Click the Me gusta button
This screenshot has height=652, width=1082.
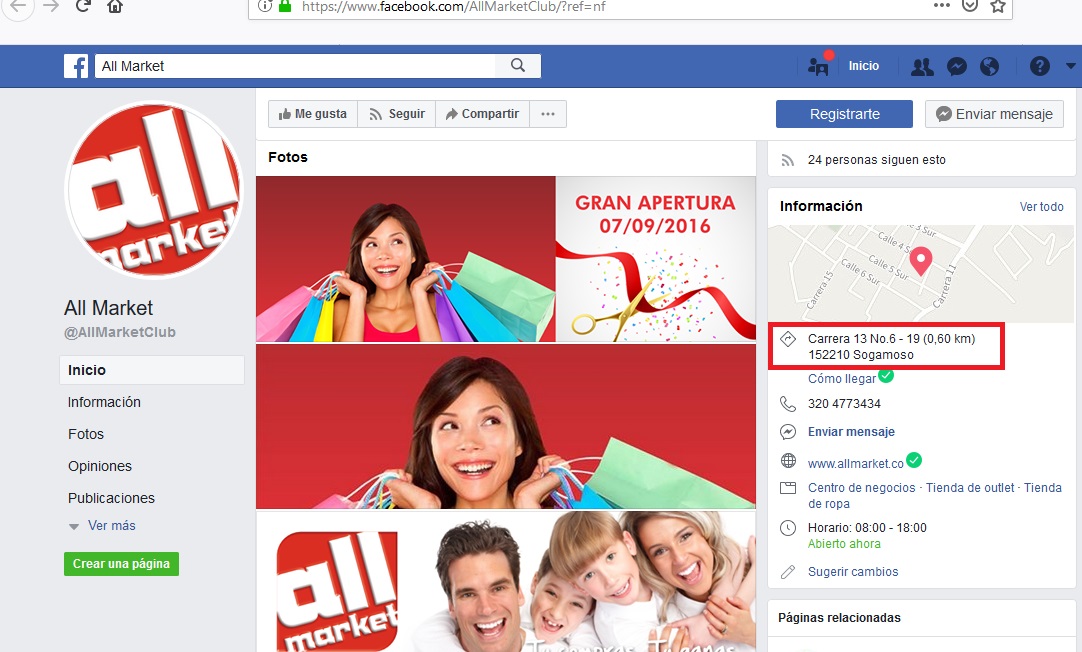click(313, 114)
